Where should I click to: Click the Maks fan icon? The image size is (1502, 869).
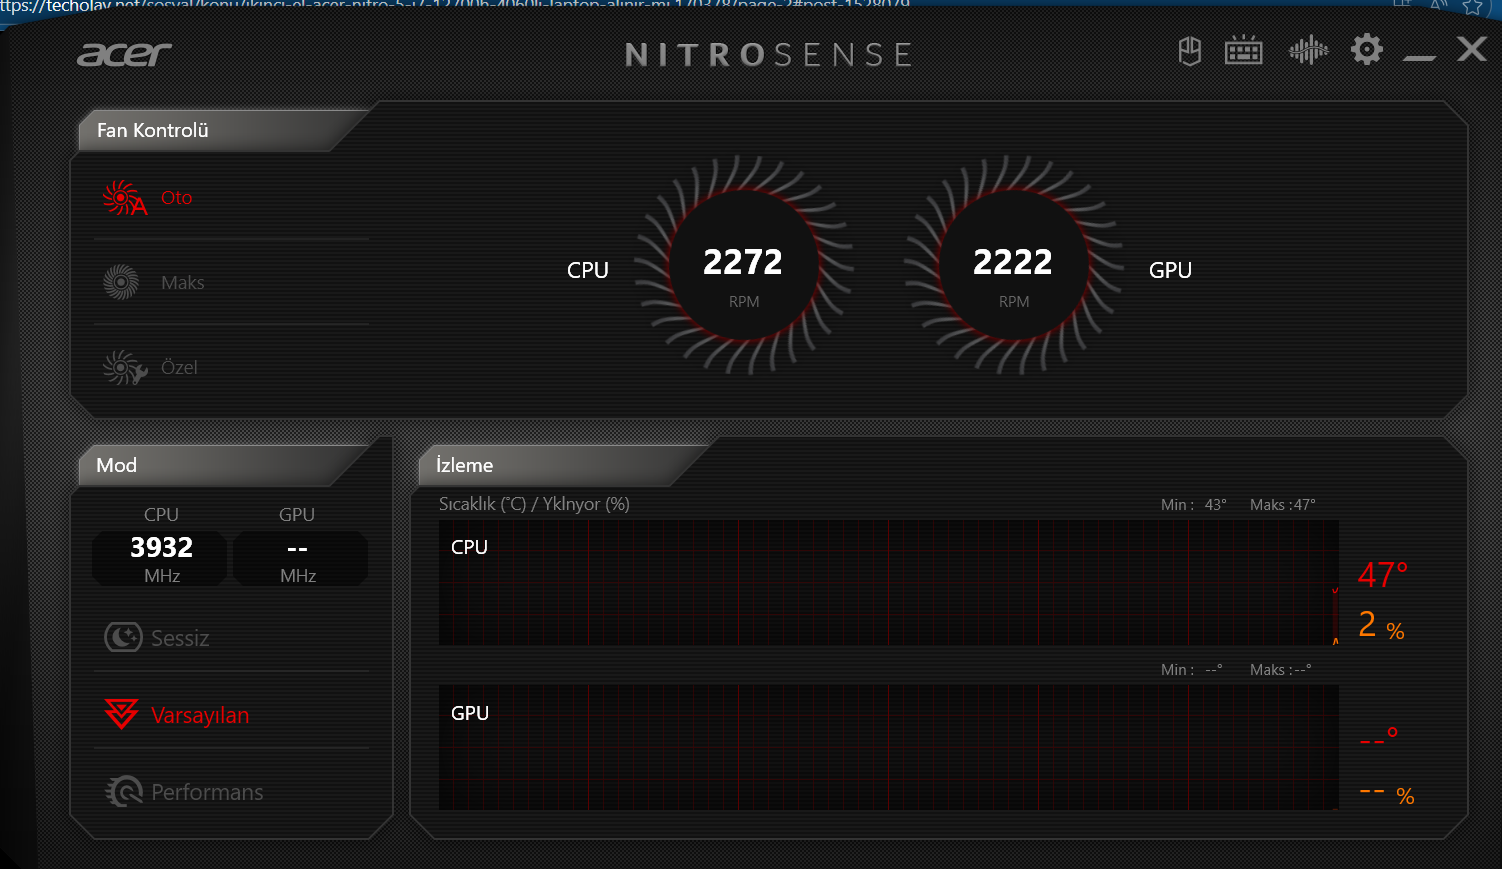tap(121, 283)
